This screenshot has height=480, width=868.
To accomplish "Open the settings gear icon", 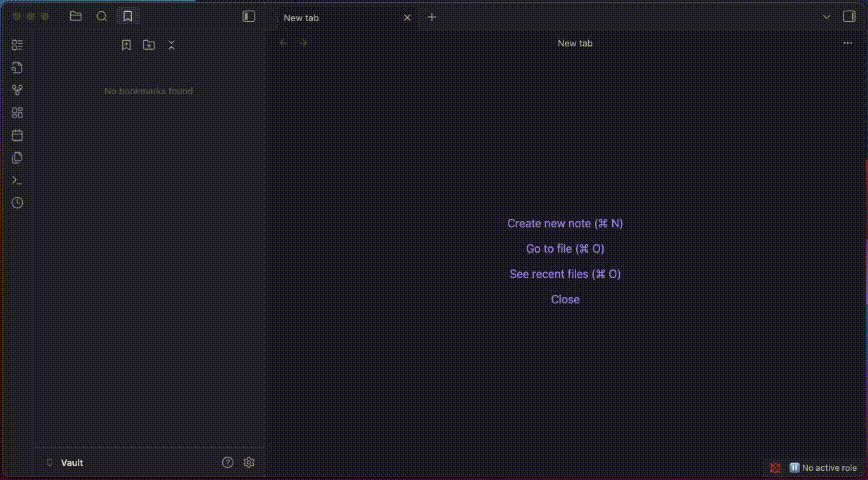I will pos(249,462).
